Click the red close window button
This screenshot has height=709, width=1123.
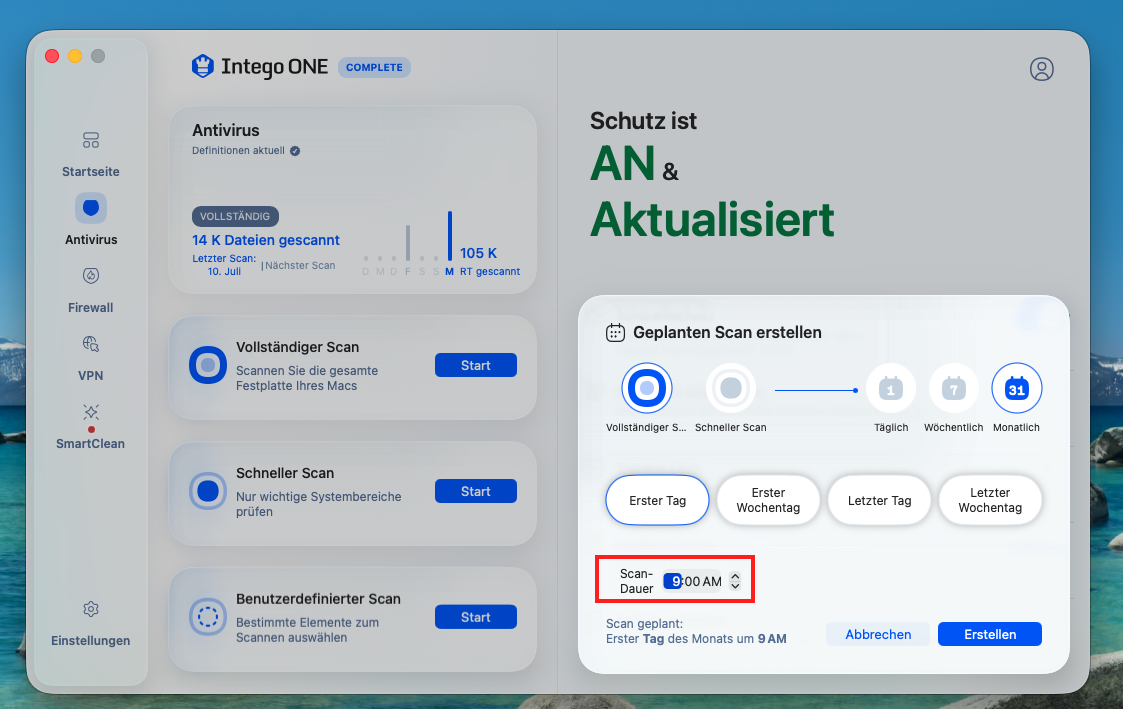52,56
